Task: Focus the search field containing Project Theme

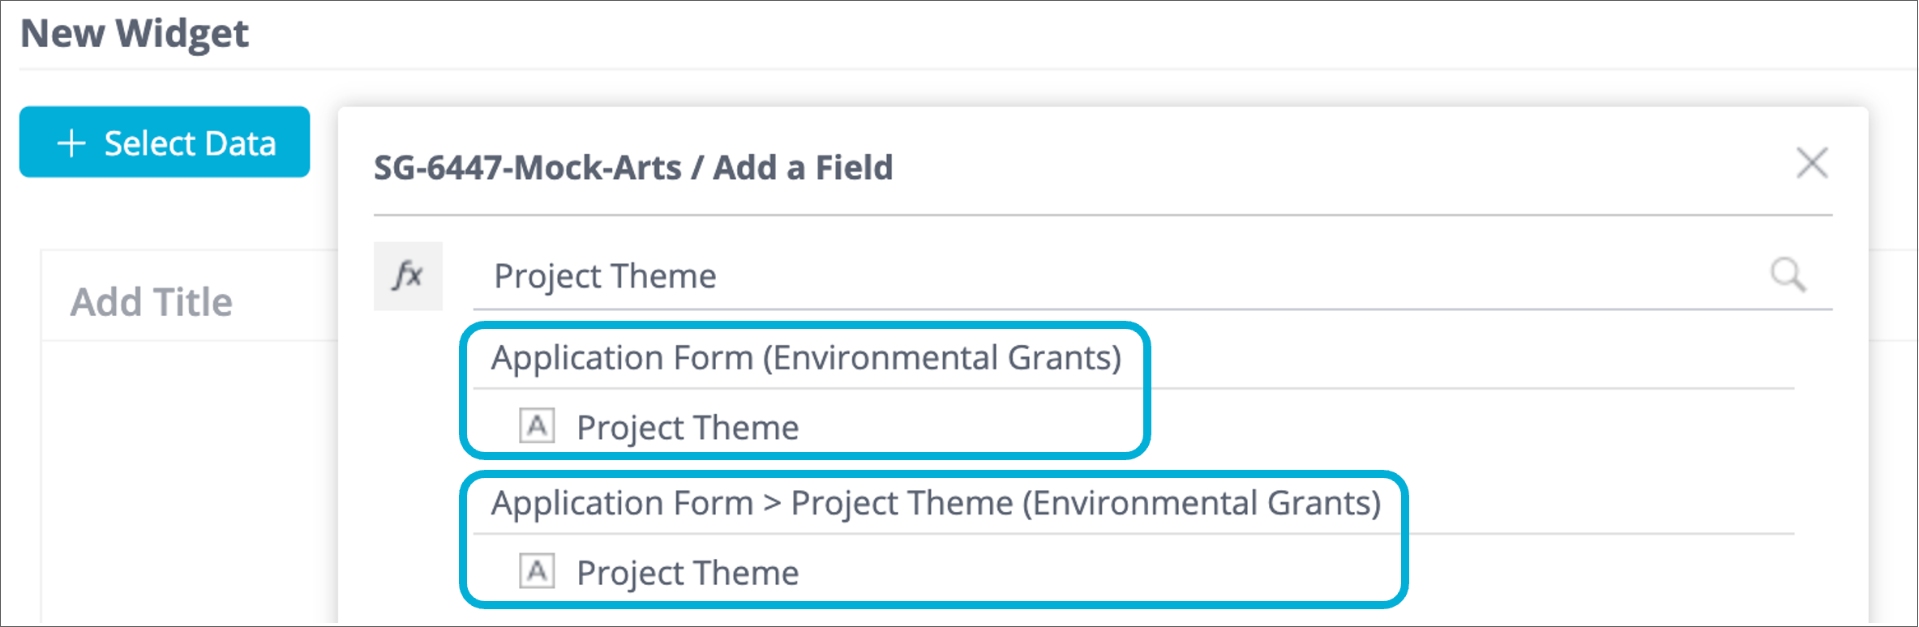Action: [1100, 276]
